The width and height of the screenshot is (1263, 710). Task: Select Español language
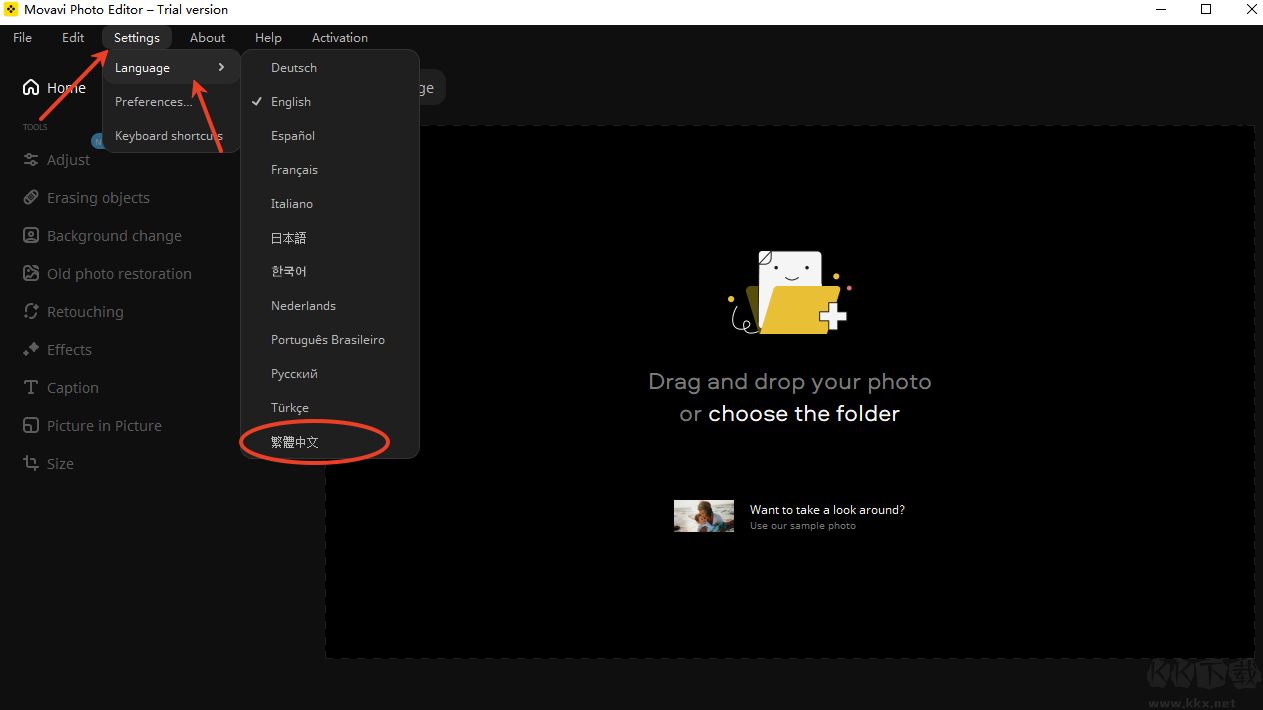click(330, 136)
